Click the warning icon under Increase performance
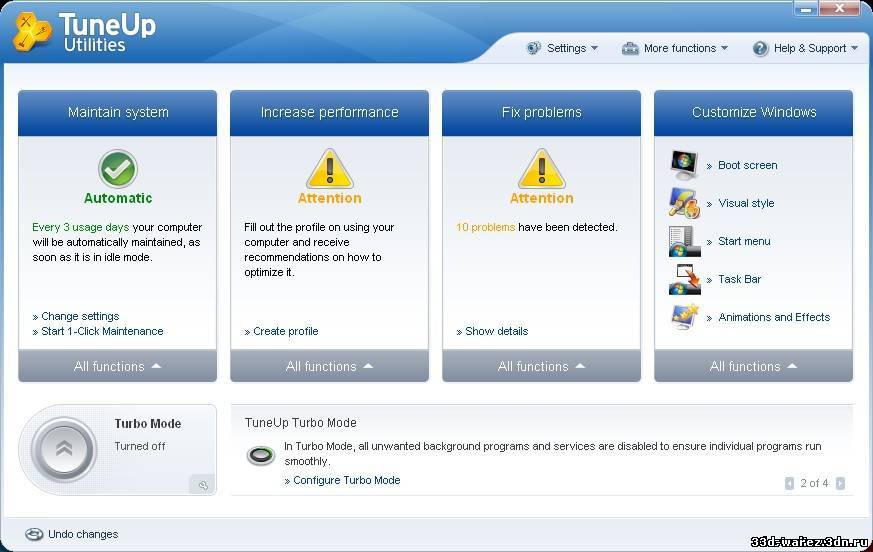Screen dimensions: 873x552 (330, 168)
